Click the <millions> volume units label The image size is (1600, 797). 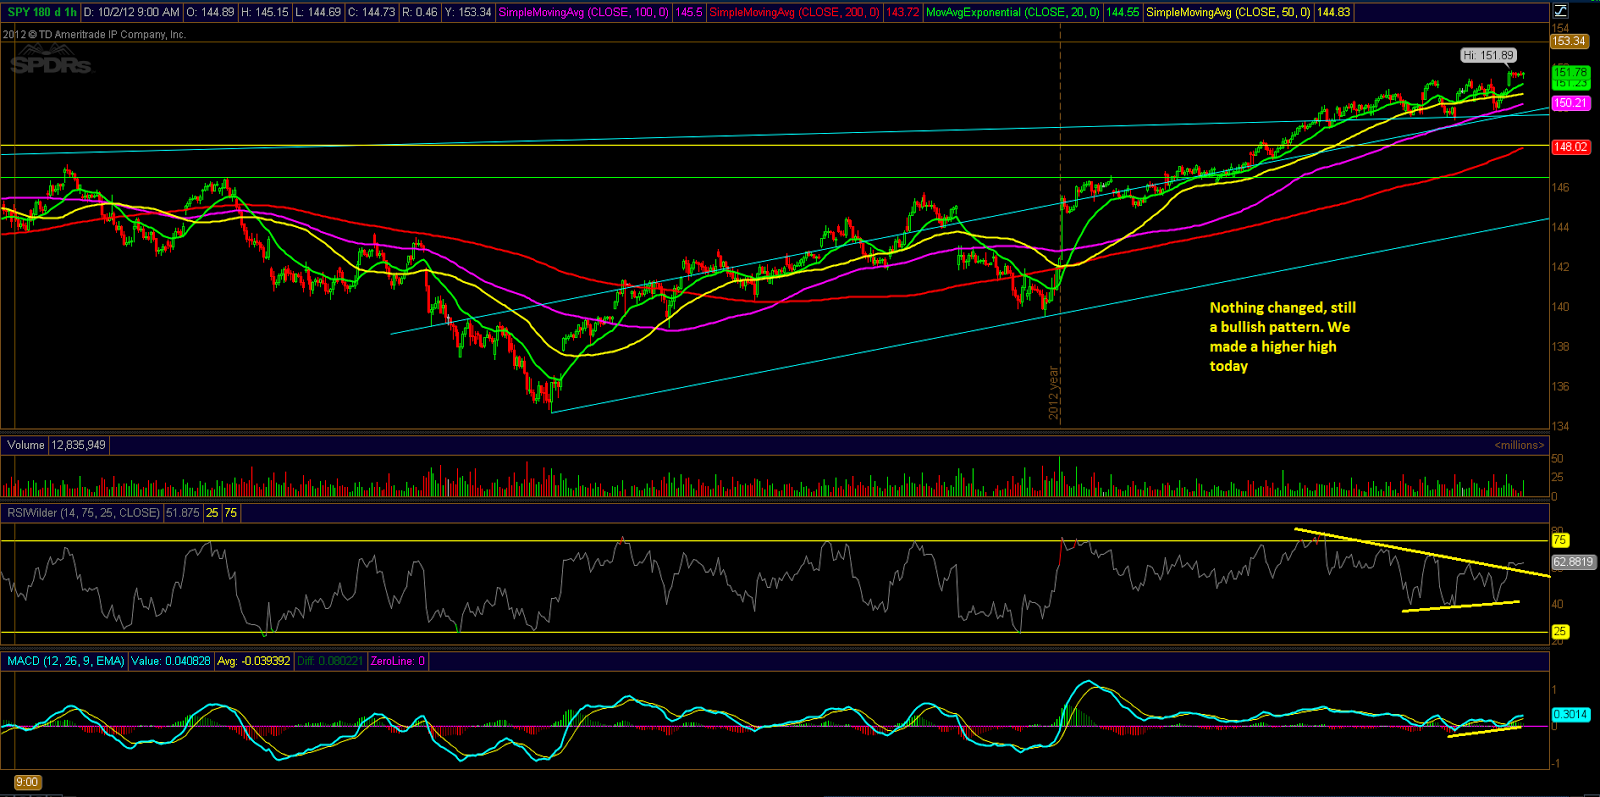point(1519,445)
